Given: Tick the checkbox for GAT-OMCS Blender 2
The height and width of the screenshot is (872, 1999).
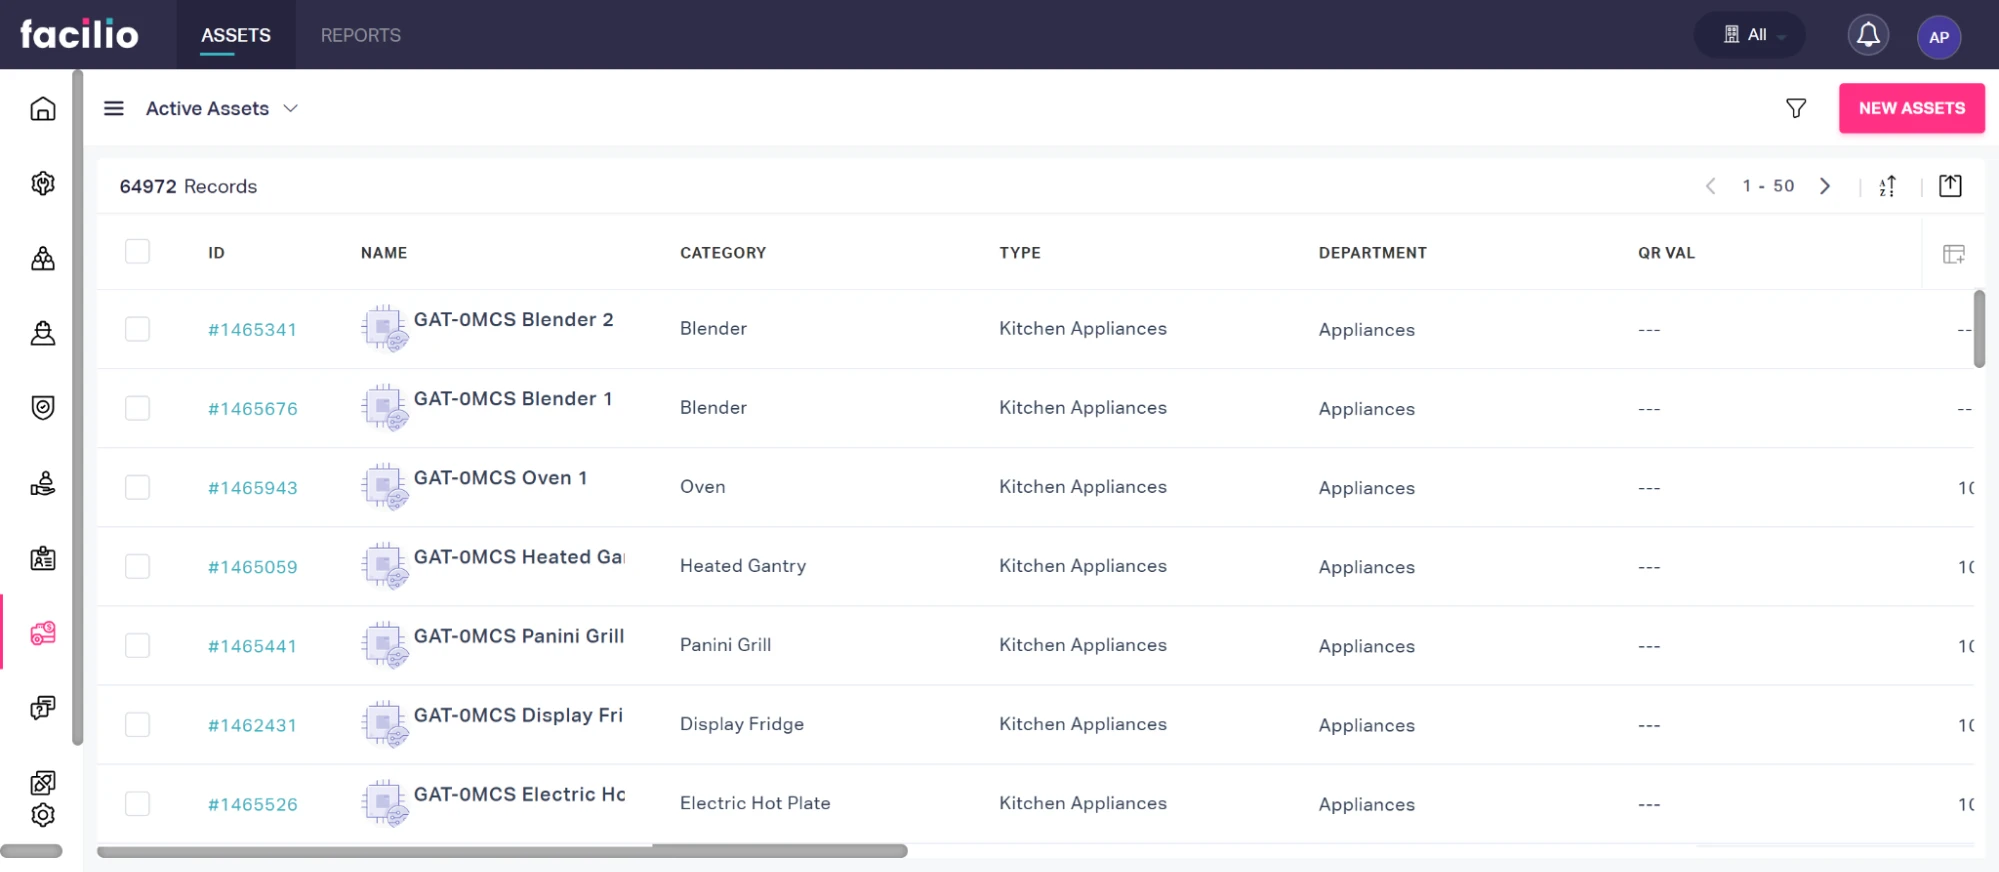Looking at the screenshot, I should (x=137, y=329).
